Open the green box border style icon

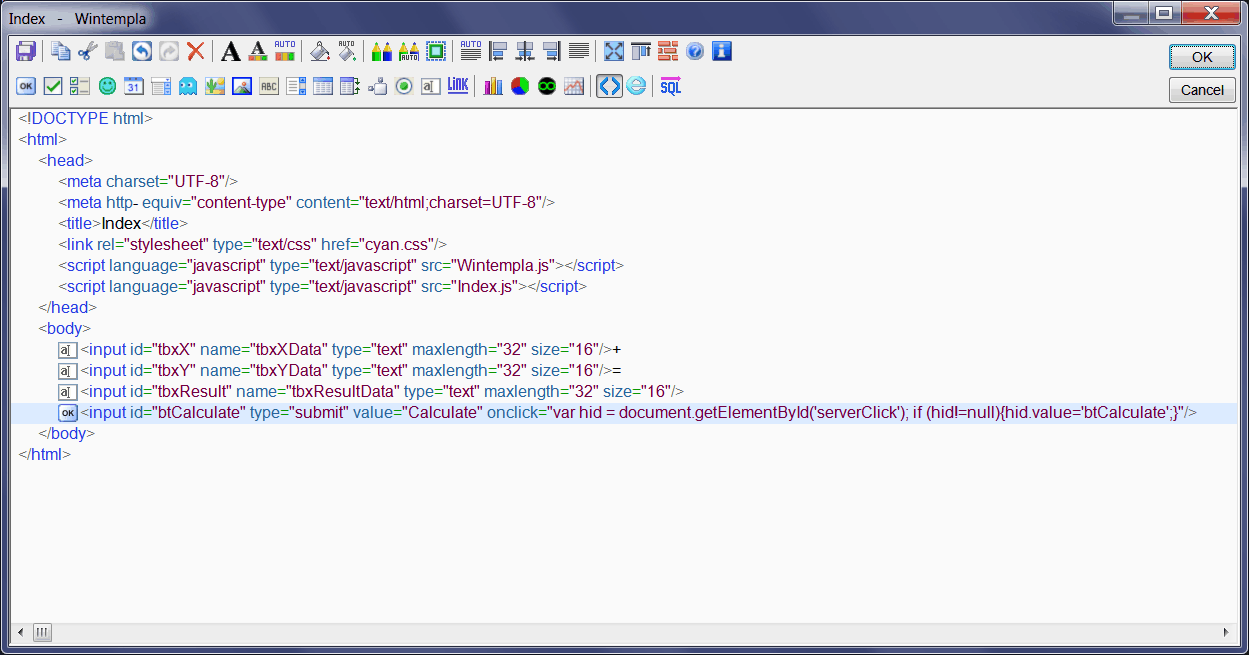point(436,51)
